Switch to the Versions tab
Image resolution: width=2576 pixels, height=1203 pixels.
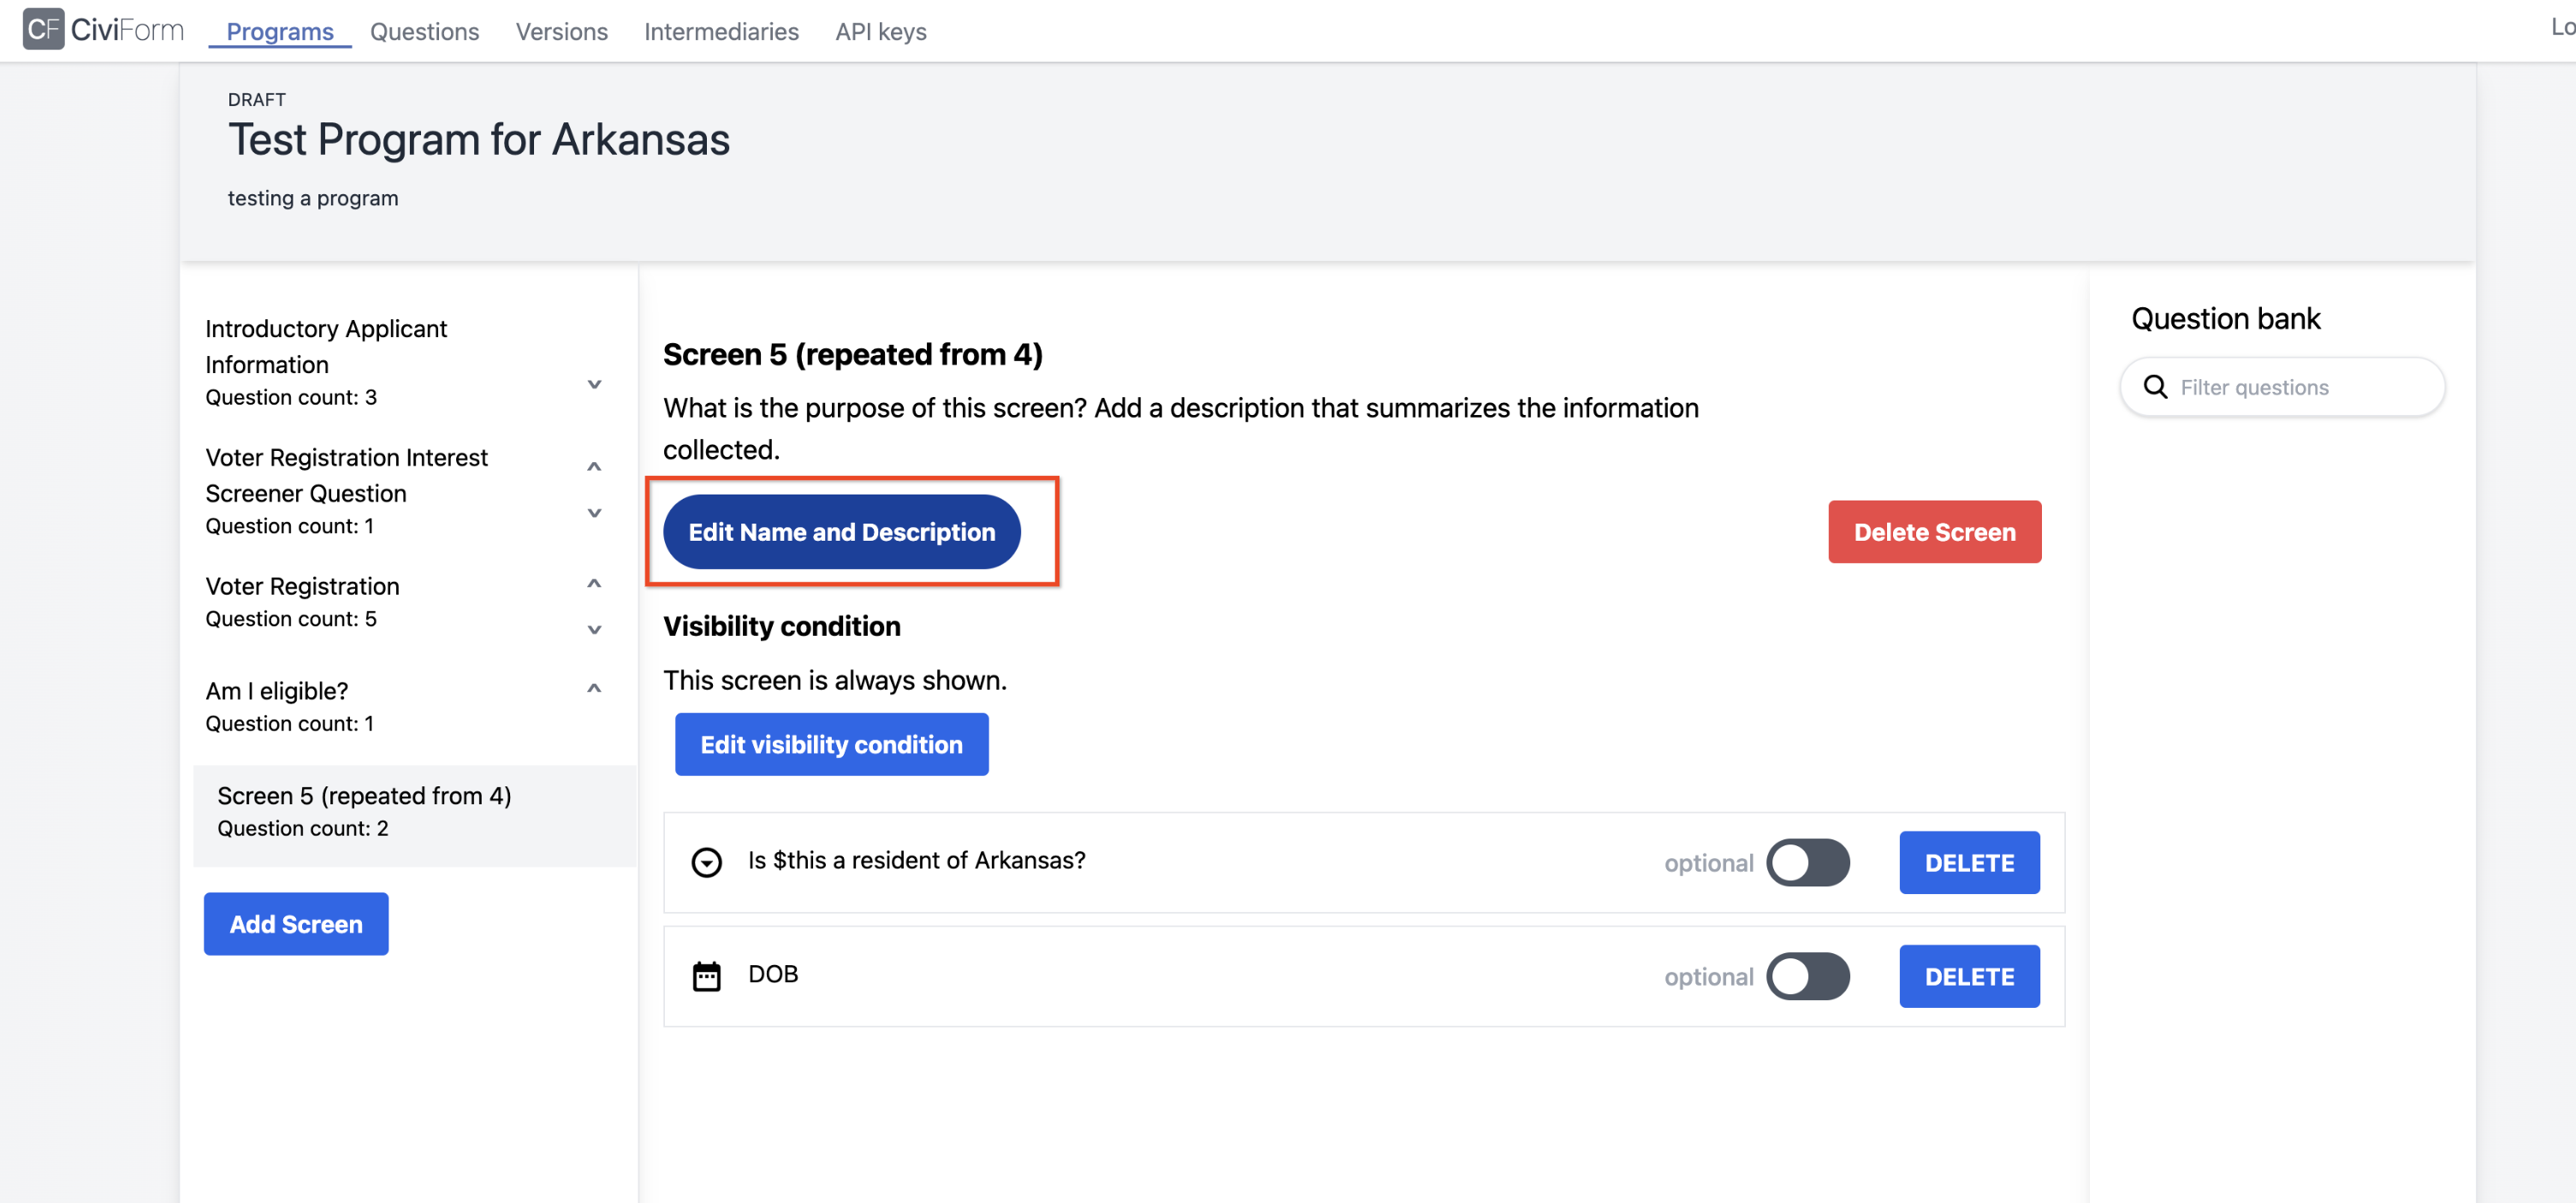561,31
